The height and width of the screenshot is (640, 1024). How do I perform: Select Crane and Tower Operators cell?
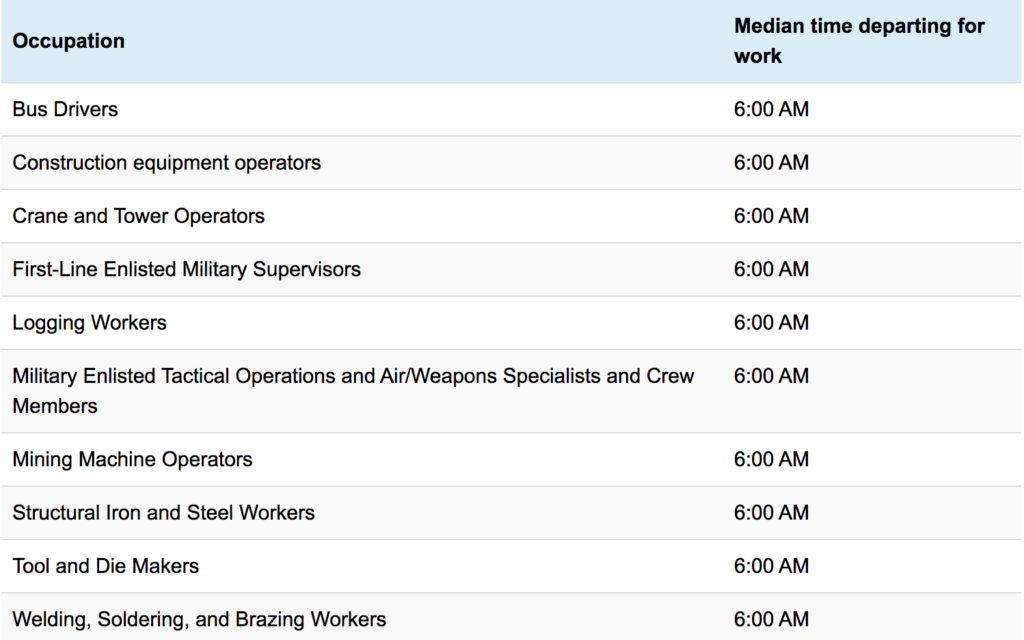pyautogui.click(x=138, y=216)
